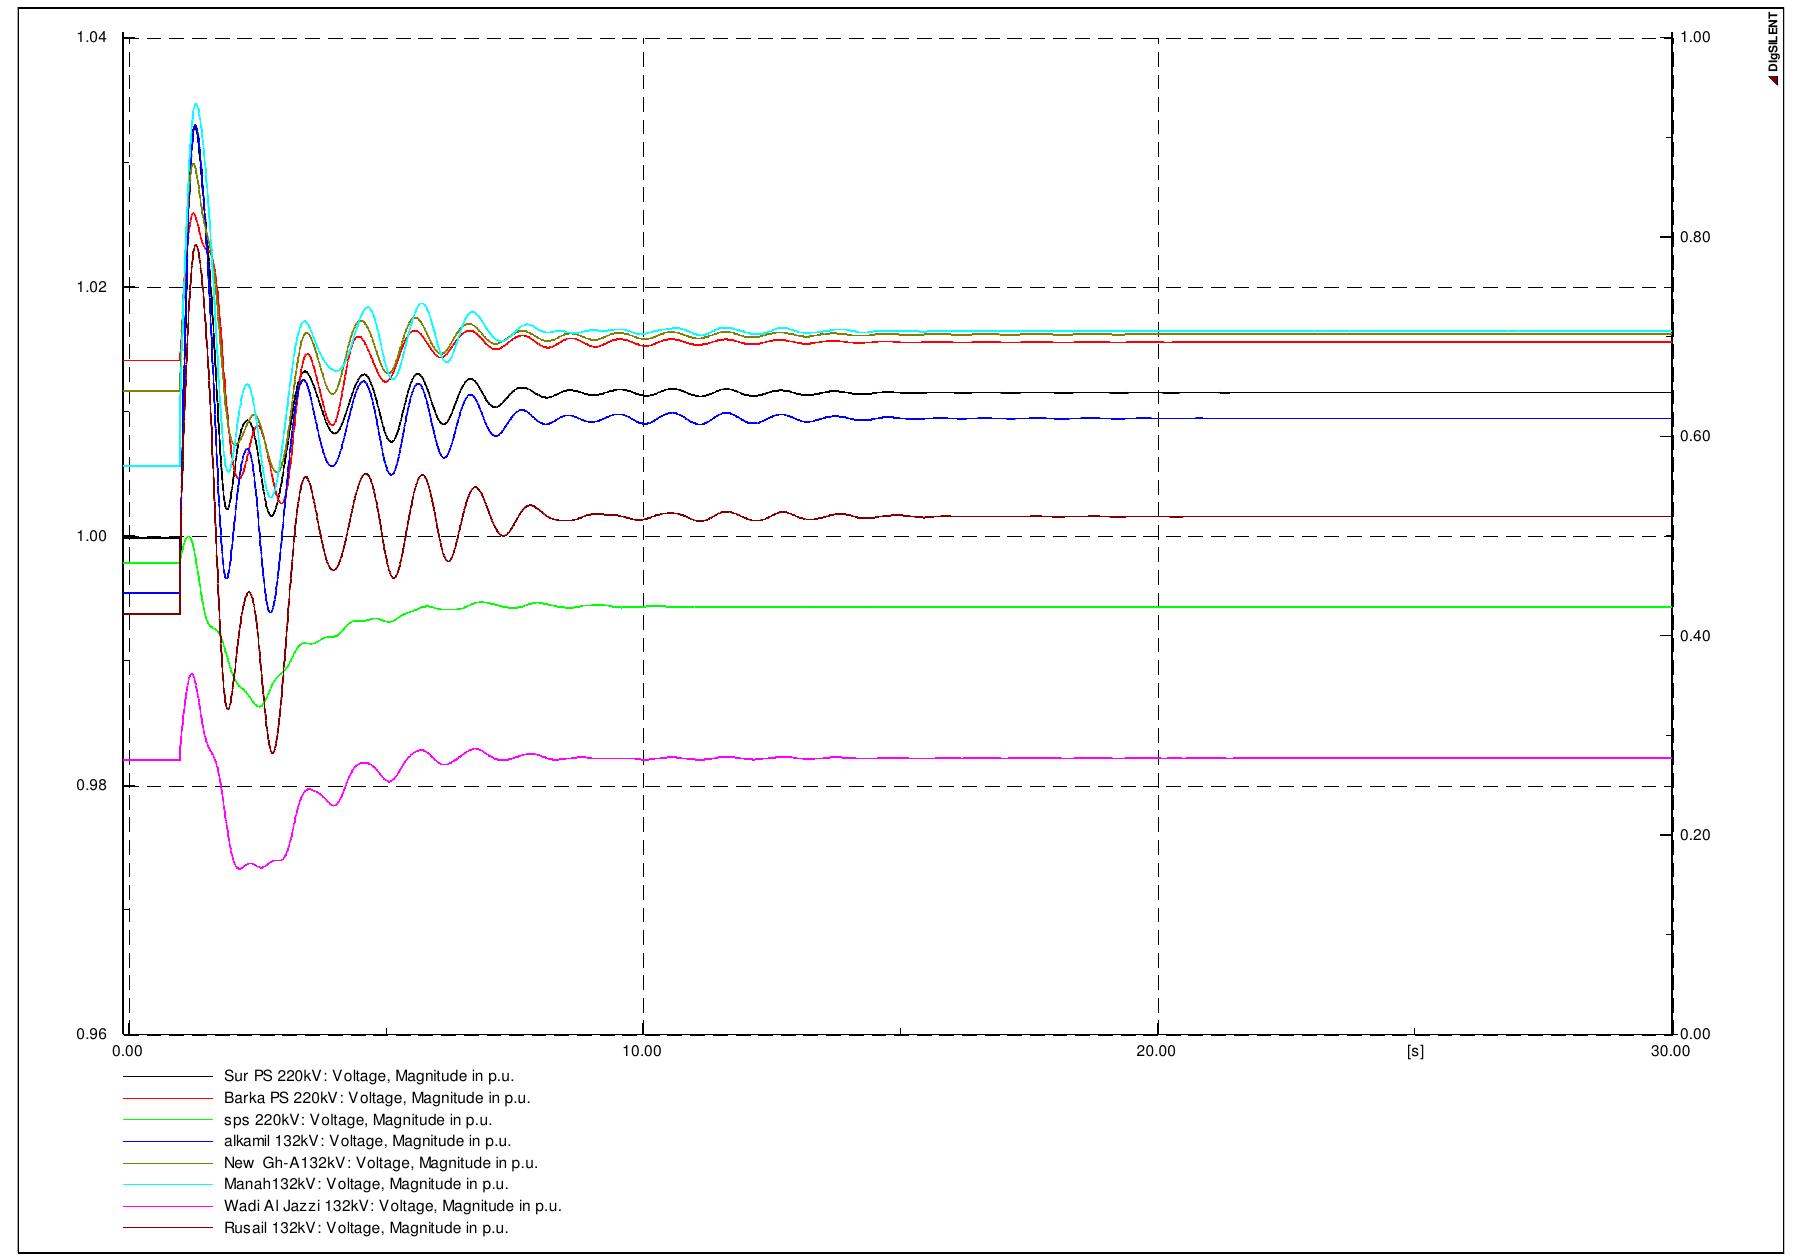This screenshot has height=1256, width=1797.
Task: Click the 1.02 label on left axis
Action: pyautogui.click(x=91, y=287)
